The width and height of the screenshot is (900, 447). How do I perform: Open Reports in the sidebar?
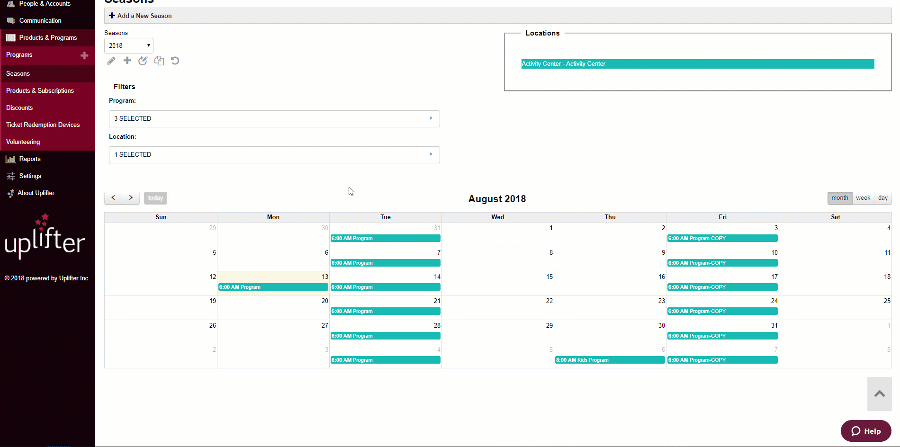(29, 158)
